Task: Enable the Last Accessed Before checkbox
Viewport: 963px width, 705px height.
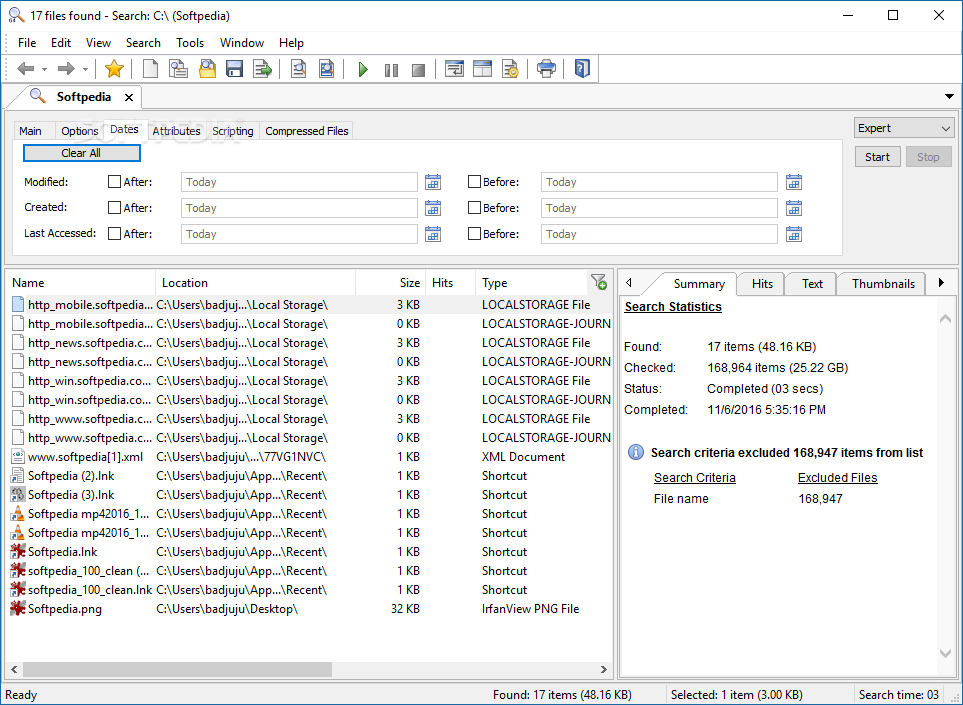Action: click(474, 233)
